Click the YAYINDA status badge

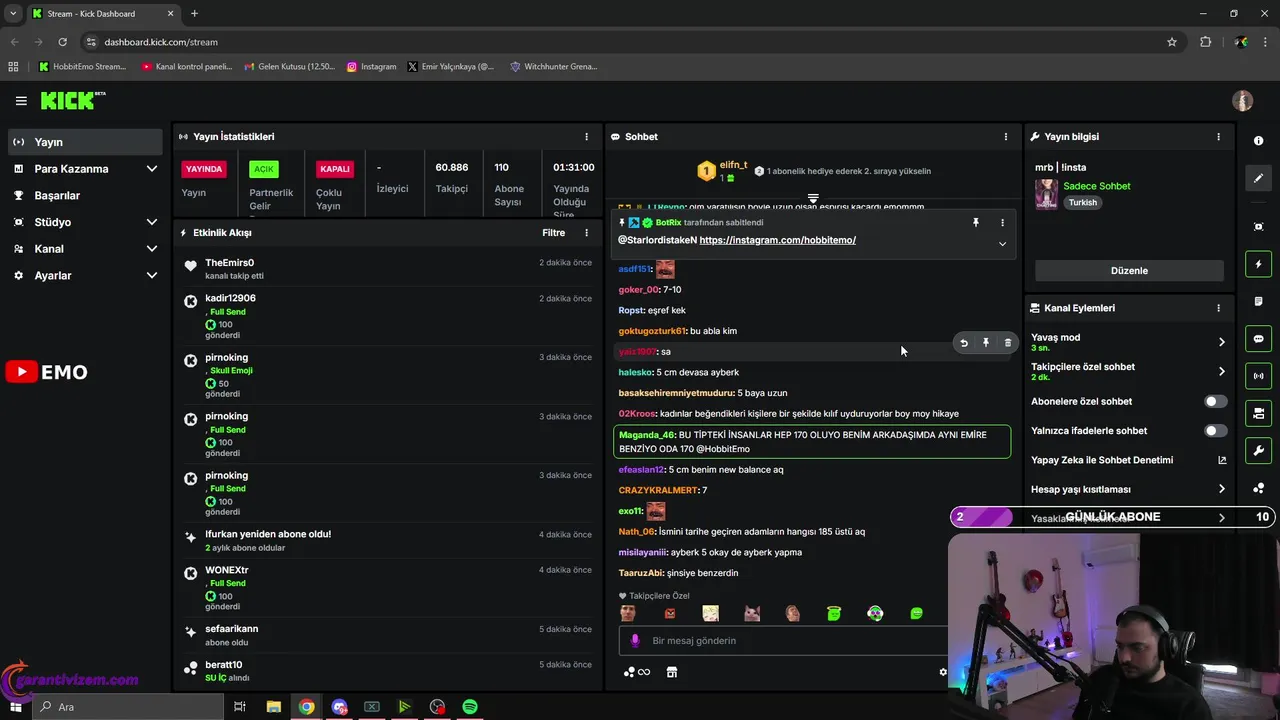click(x=204, y=169)
